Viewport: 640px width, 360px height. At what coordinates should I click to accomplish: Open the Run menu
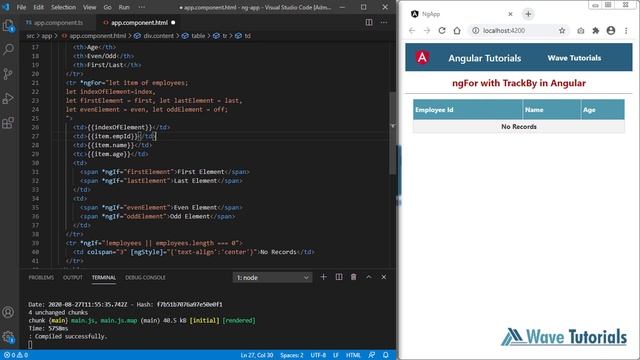point(124,7)
